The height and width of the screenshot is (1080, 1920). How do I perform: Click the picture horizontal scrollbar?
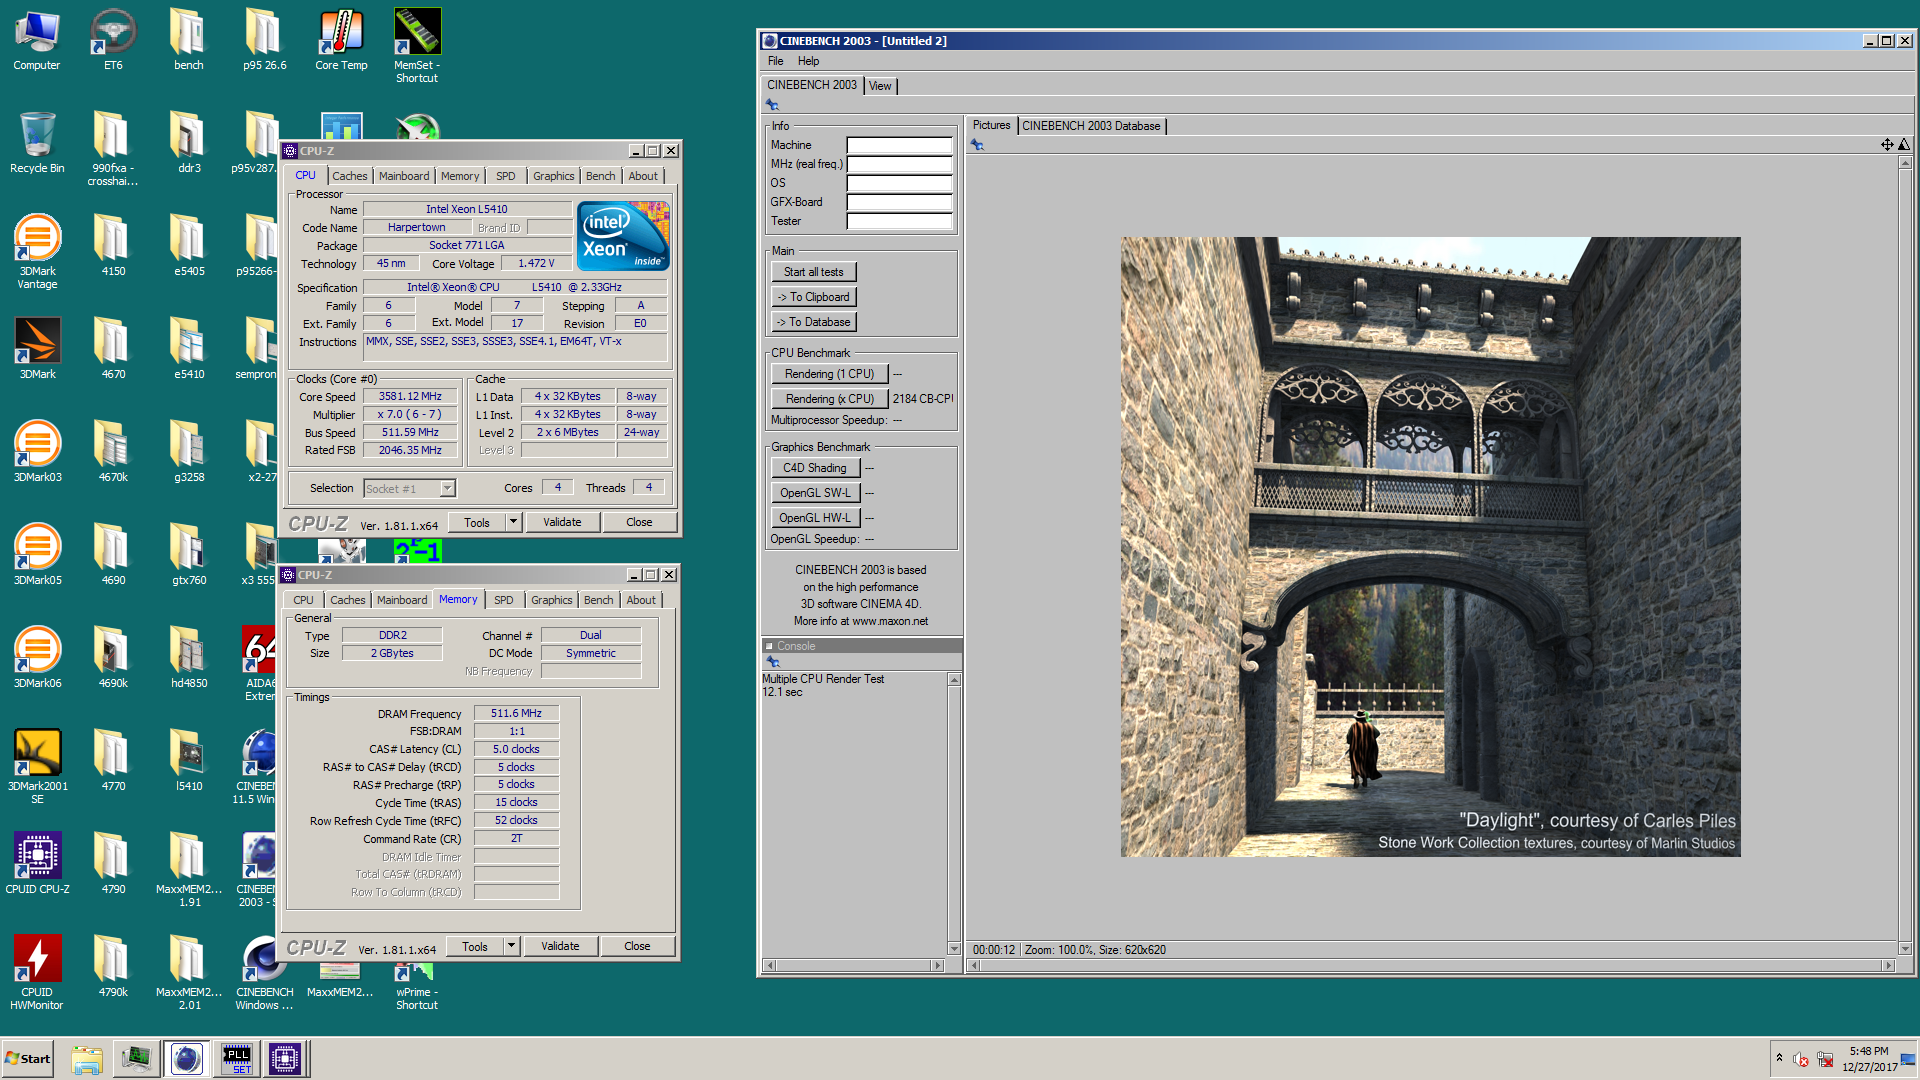pos(1431,965)
